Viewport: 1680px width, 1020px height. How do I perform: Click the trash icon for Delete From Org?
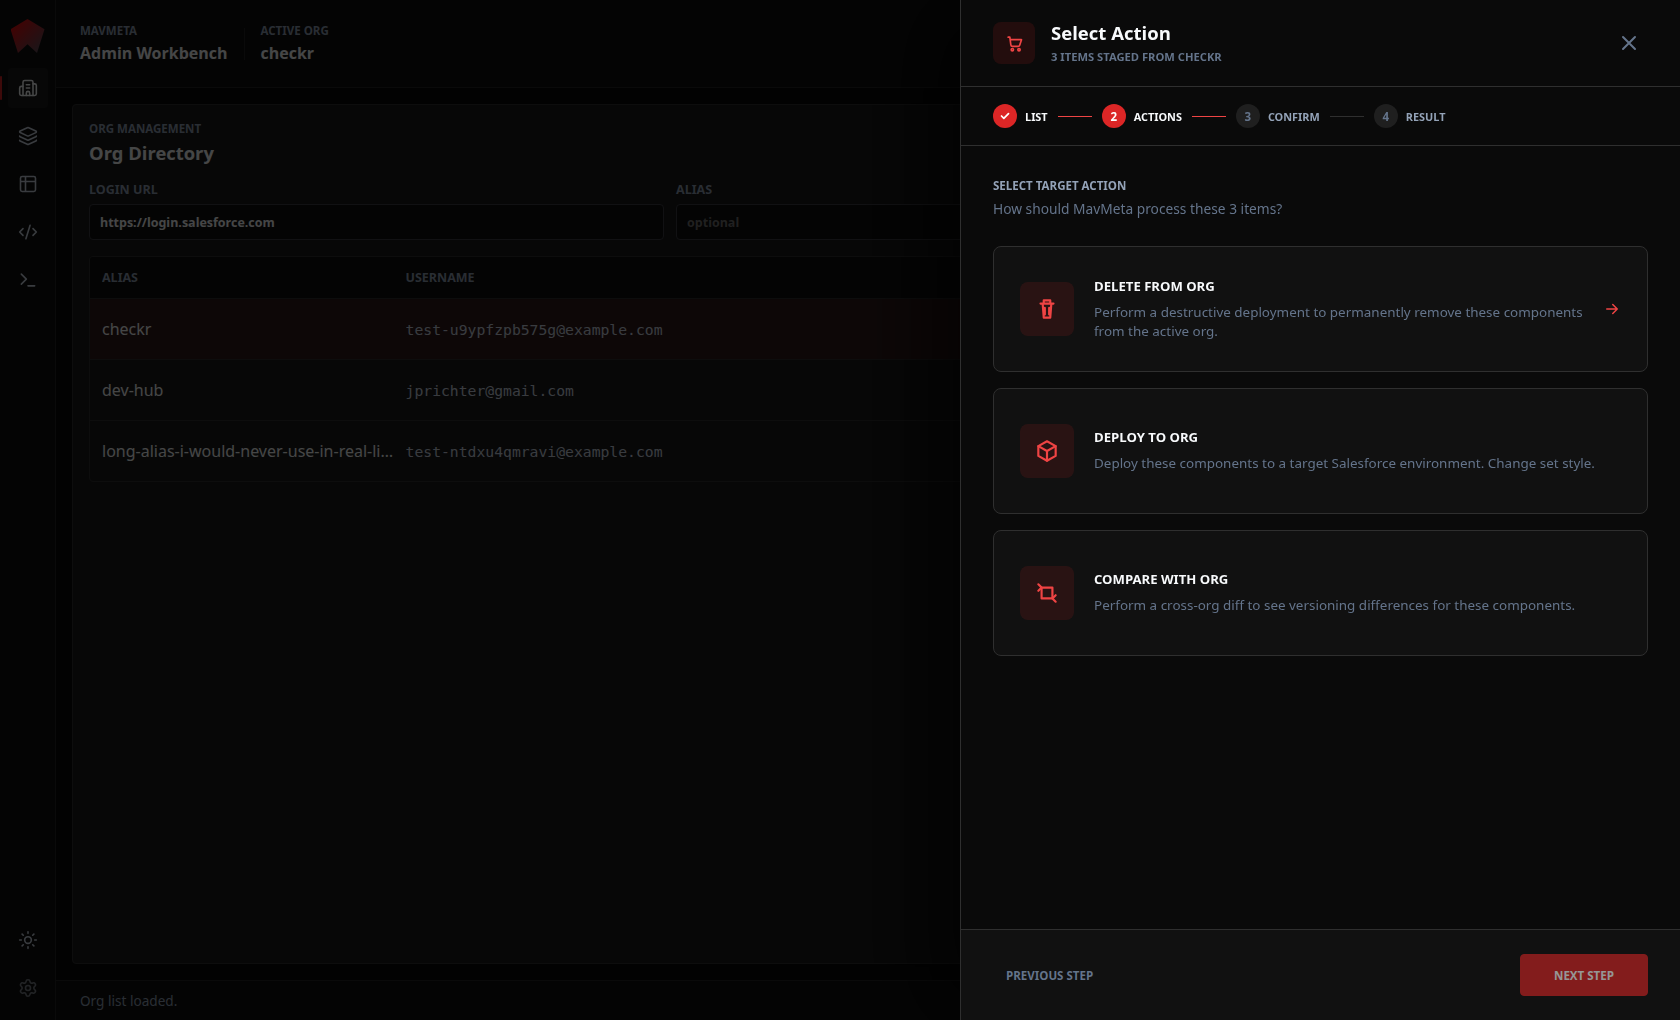point(1047,309)
